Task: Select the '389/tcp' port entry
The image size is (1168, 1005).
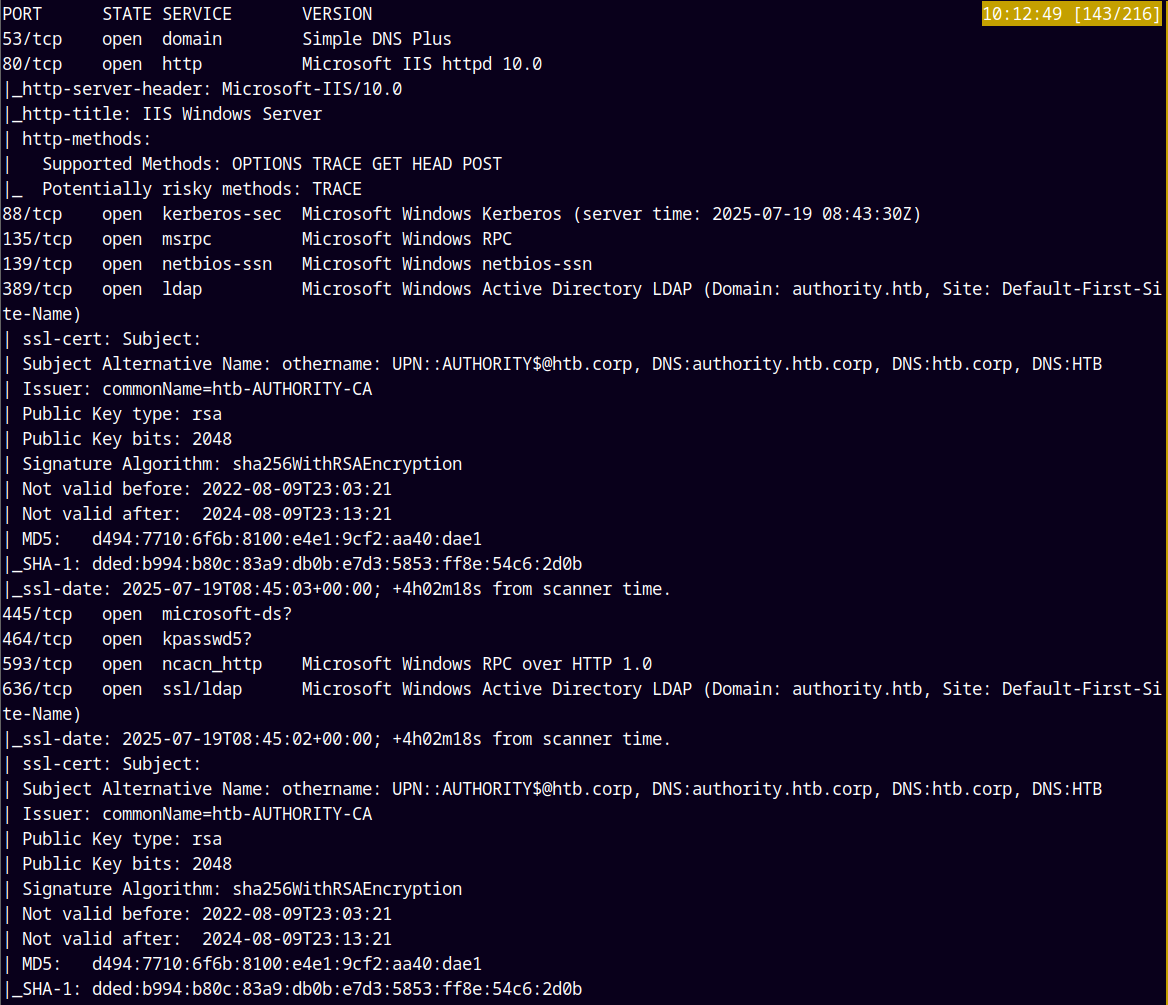Action: [37, 289]
